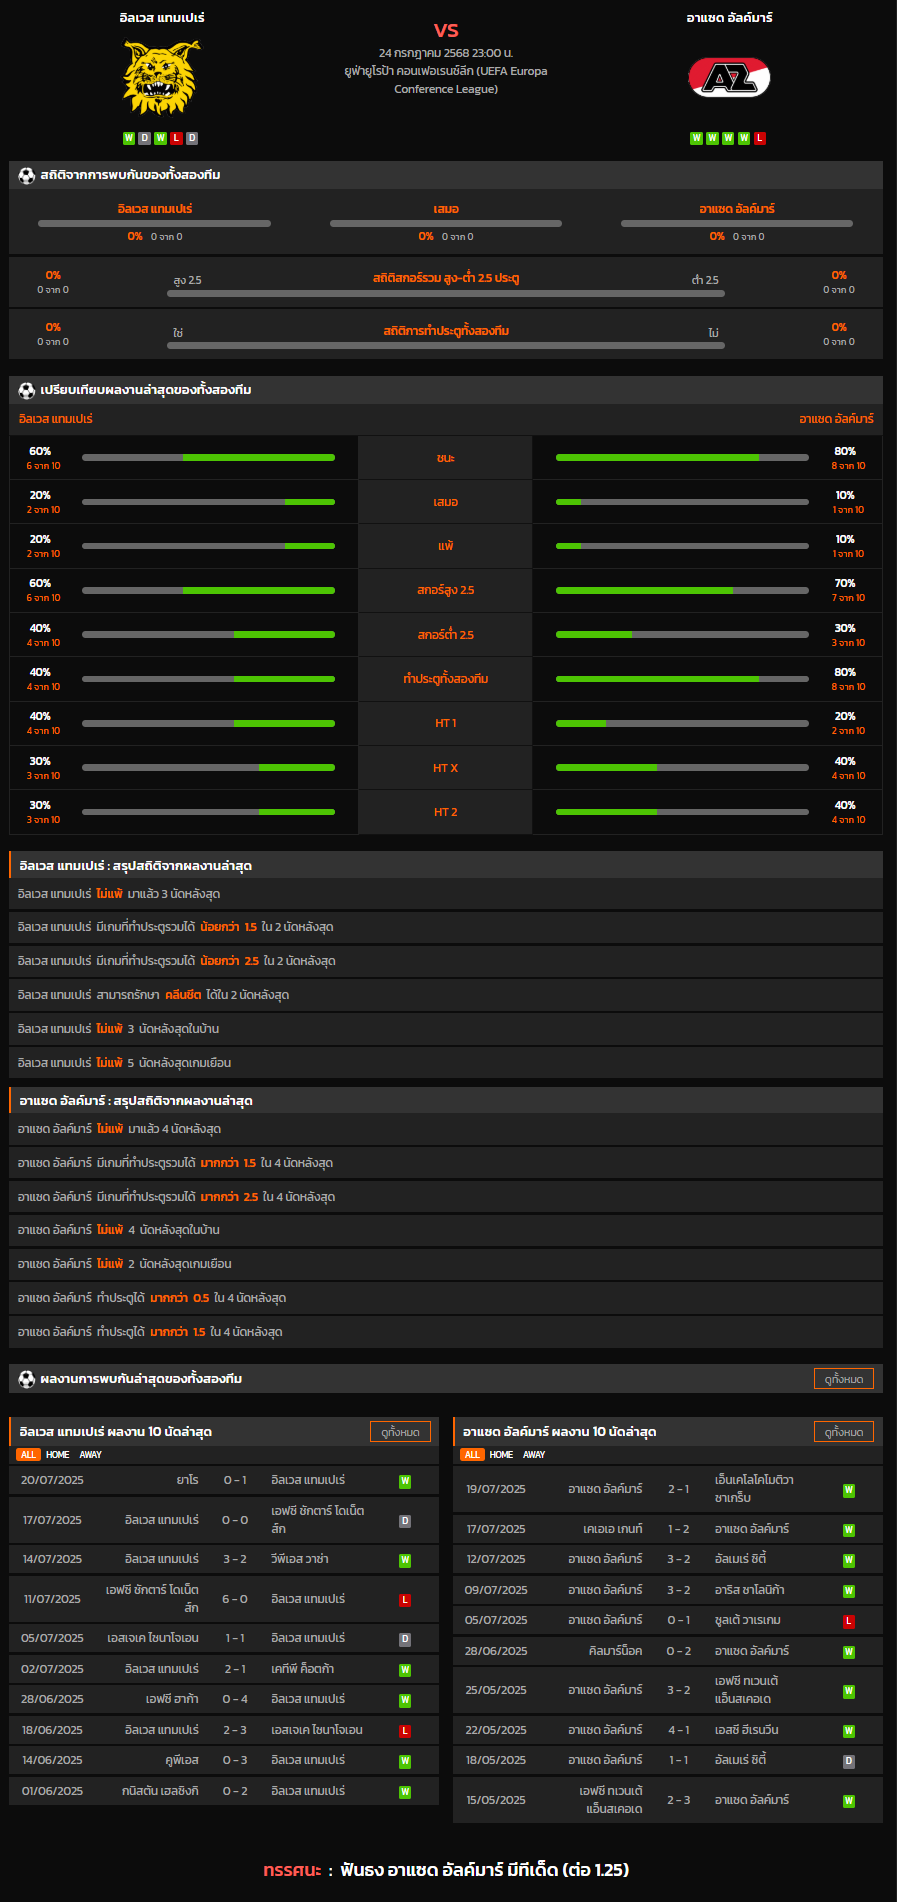Click W badge on 25/05/2025 3-2 row

[x=849, y=1691]
